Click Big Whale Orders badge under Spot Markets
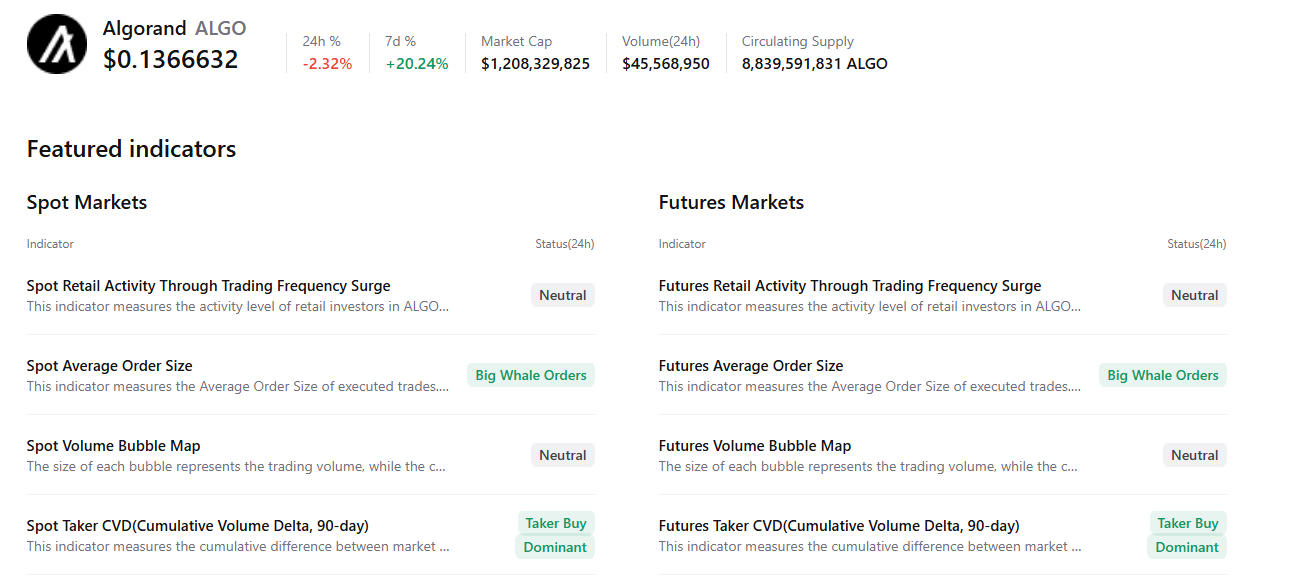 coord(530,375)
